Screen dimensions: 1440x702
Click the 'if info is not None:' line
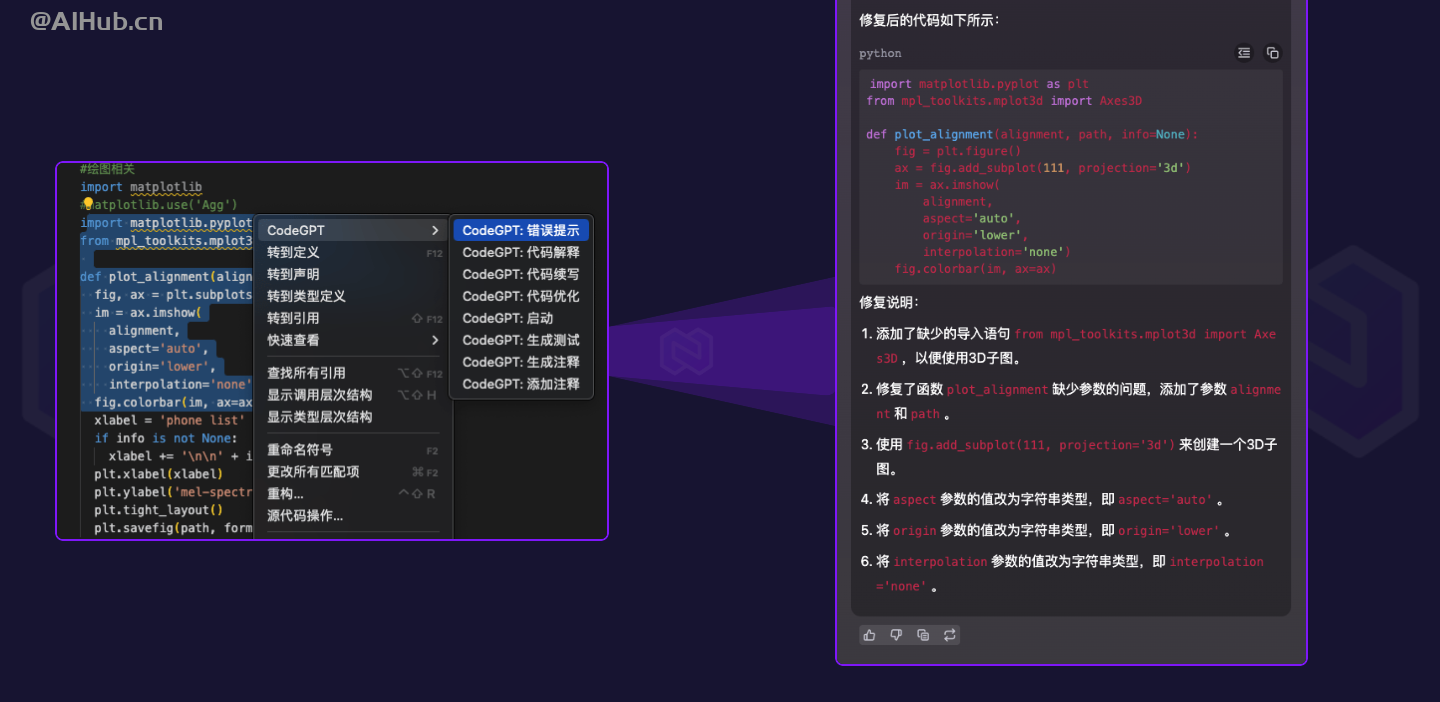pyautogui.click(x=166, y=438)
